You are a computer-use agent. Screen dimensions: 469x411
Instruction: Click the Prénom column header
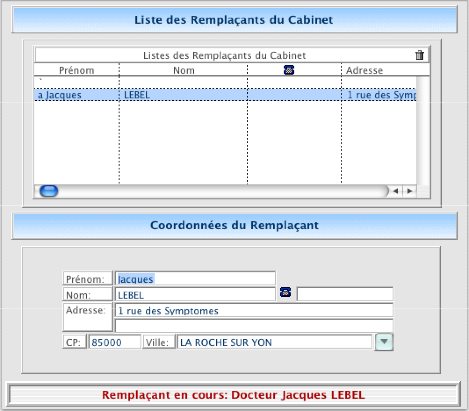coord(76,70)
